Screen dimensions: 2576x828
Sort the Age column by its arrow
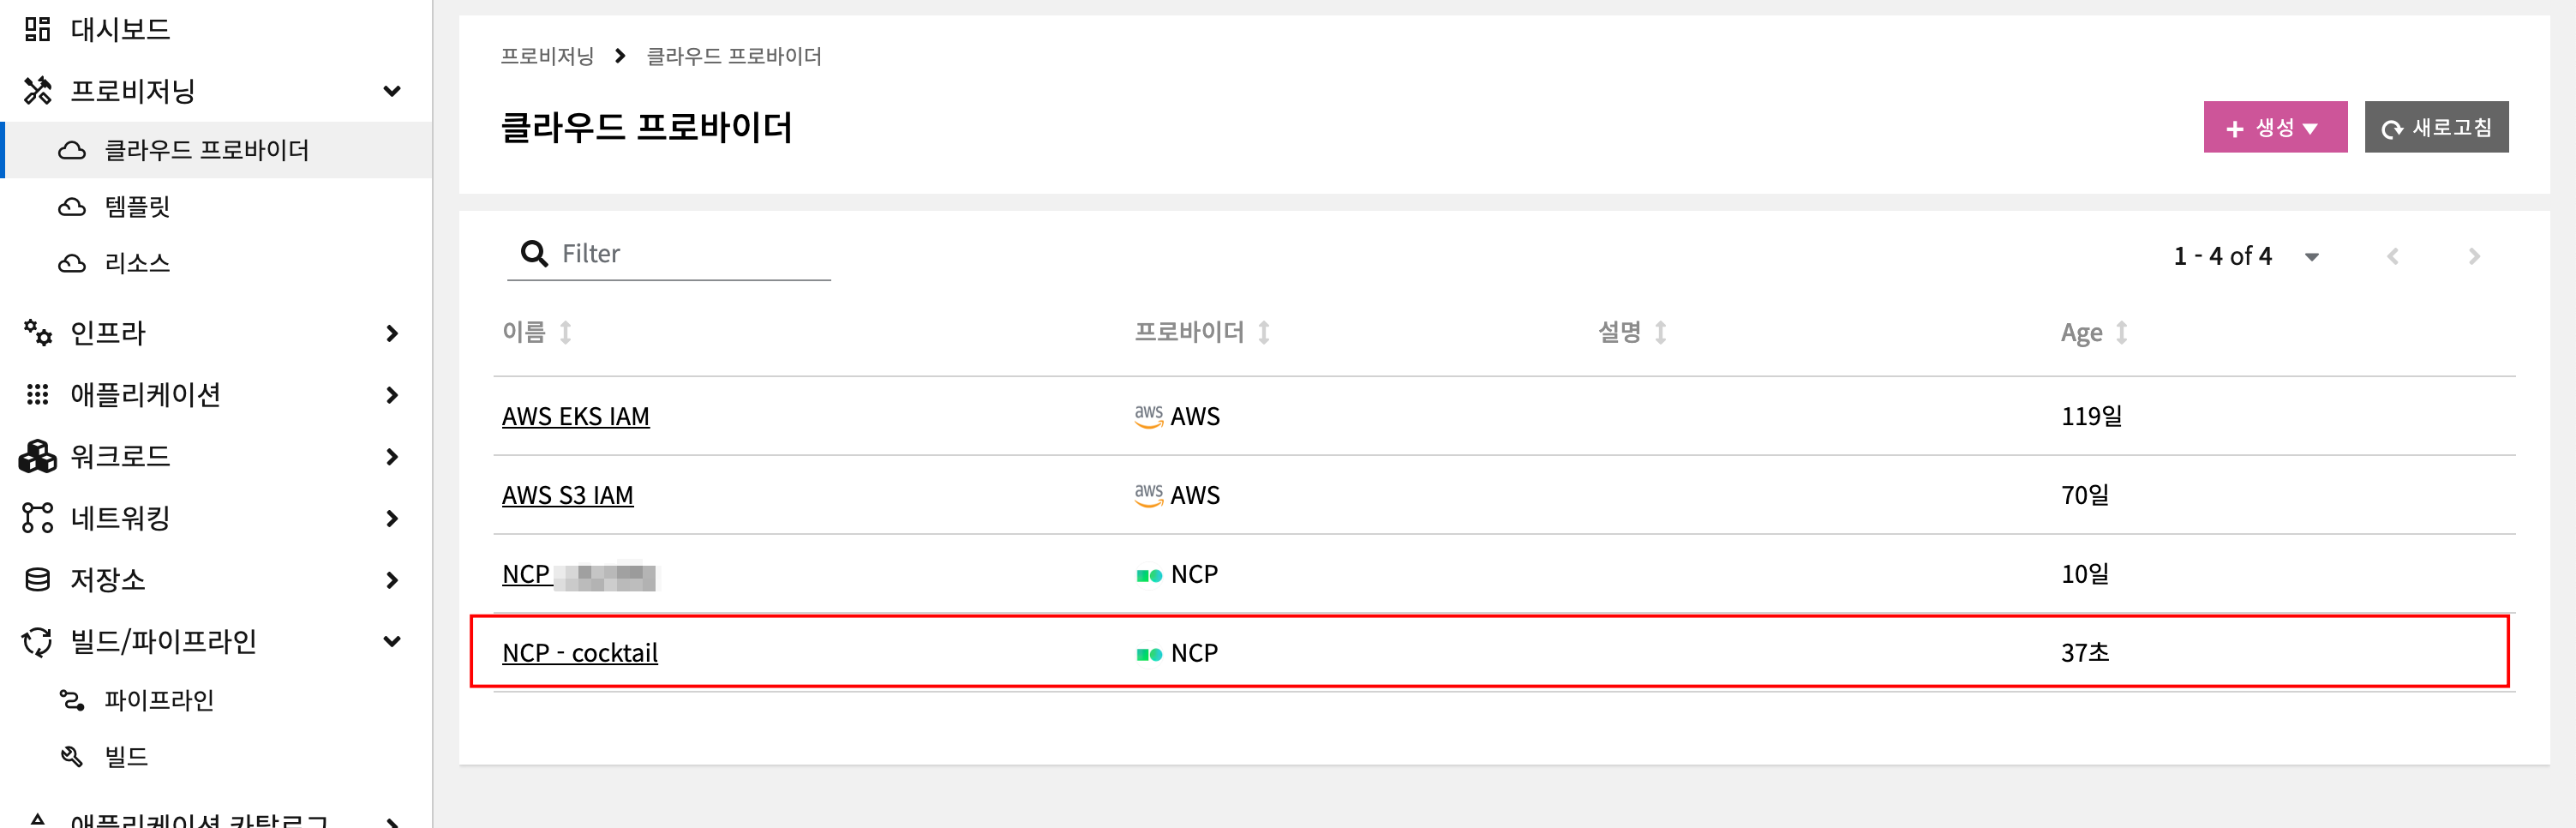point(2121,332)
